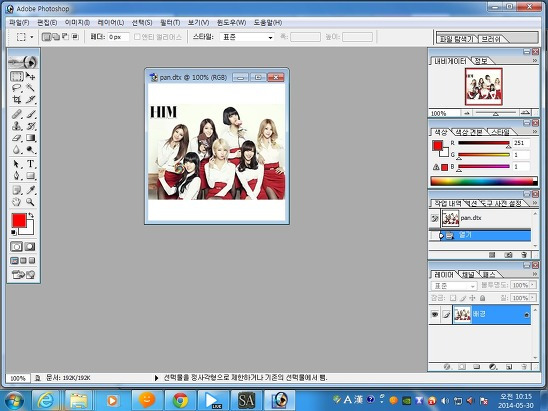Viewport: 548px width, 411px height.
Task: Enable lock image pixels brush checkbox
Action: pos(463,298)
